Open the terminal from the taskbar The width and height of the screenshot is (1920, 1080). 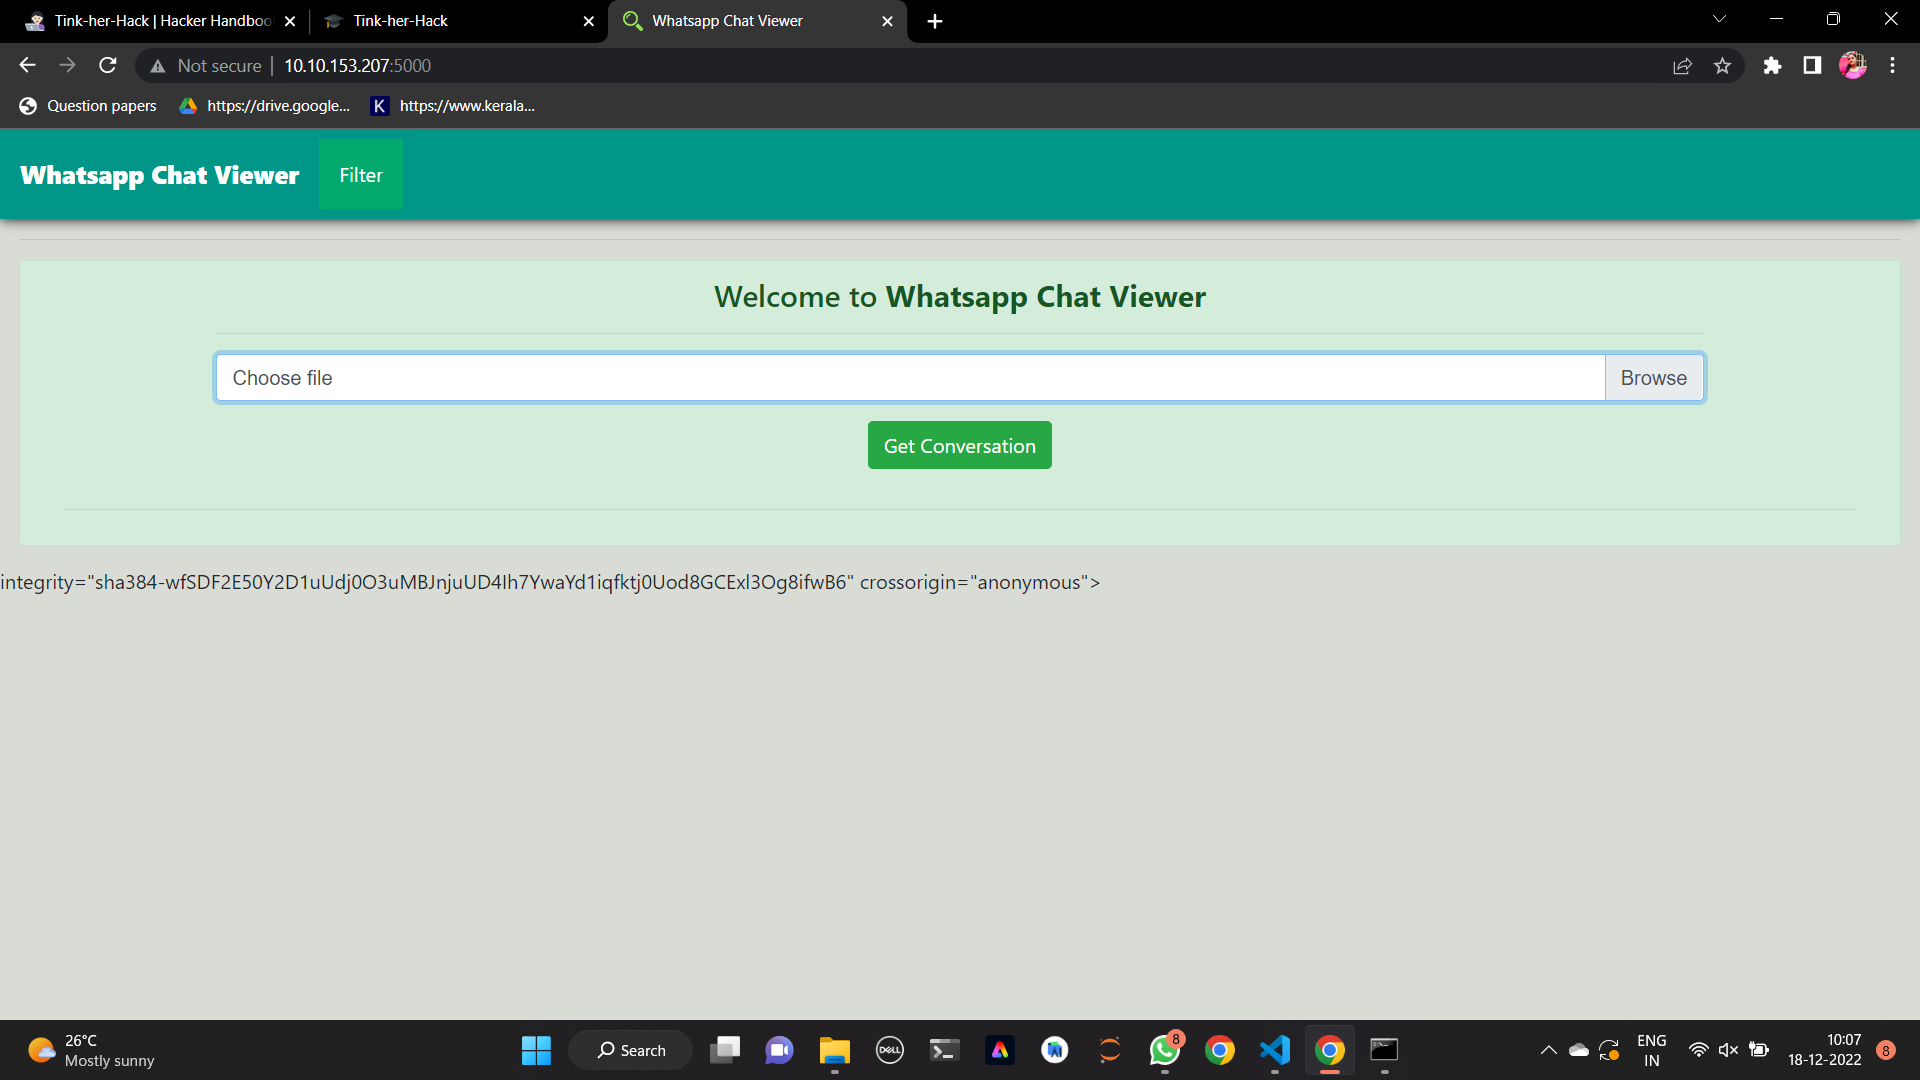[943, 1050]
